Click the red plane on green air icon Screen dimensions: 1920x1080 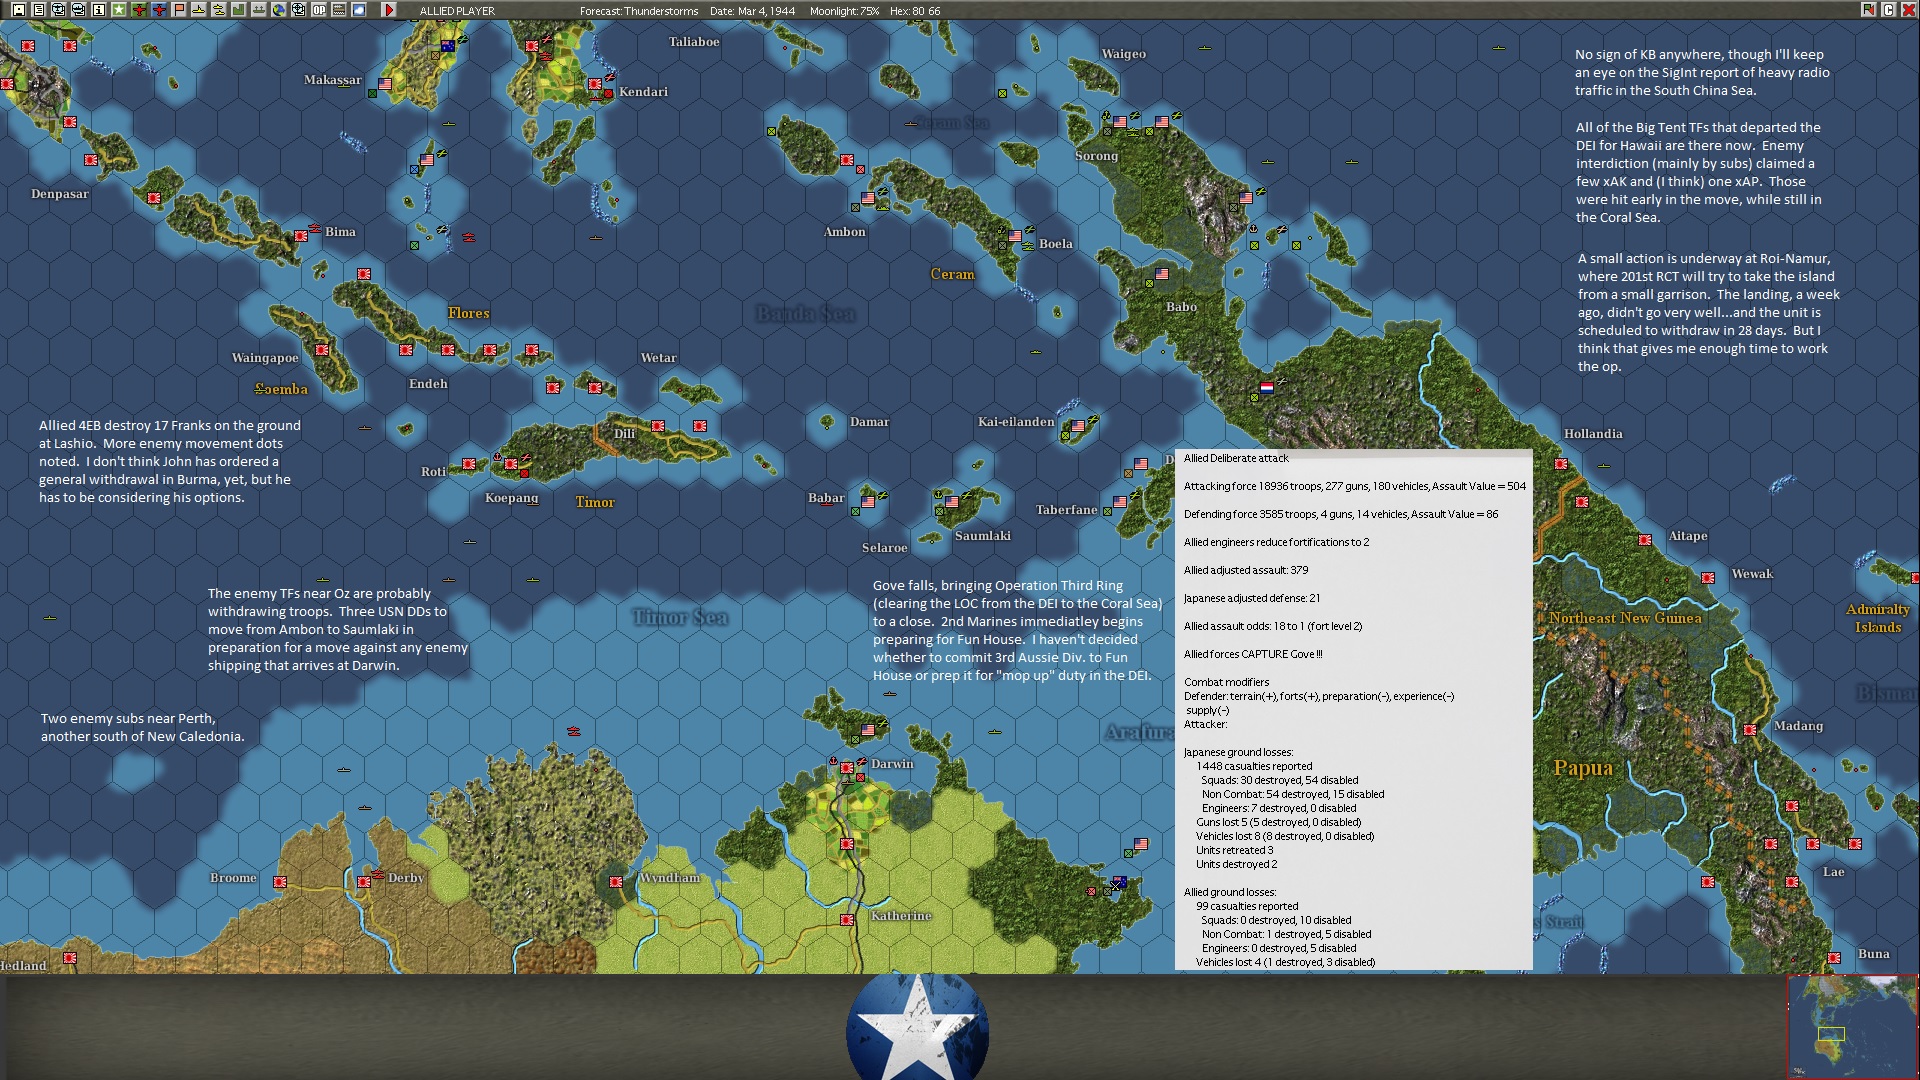click(x=140, y=10)
